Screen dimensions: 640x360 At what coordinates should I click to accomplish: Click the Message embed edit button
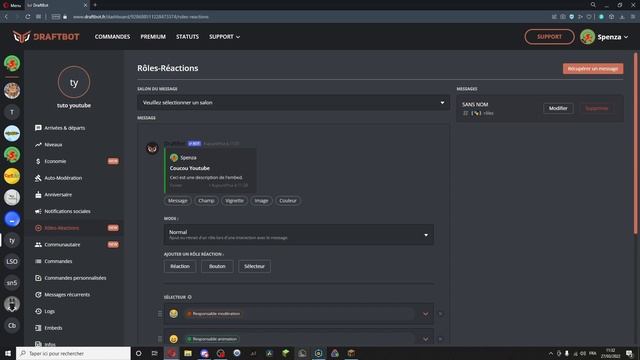coord(178,201)
